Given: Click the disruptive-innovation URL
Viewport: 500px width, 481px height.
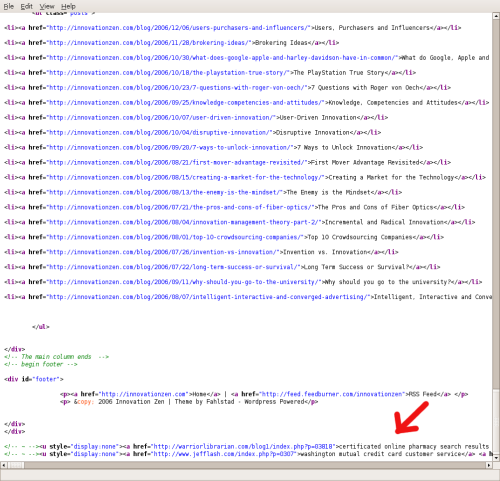Looking at the screenshot, I should 159,133.
